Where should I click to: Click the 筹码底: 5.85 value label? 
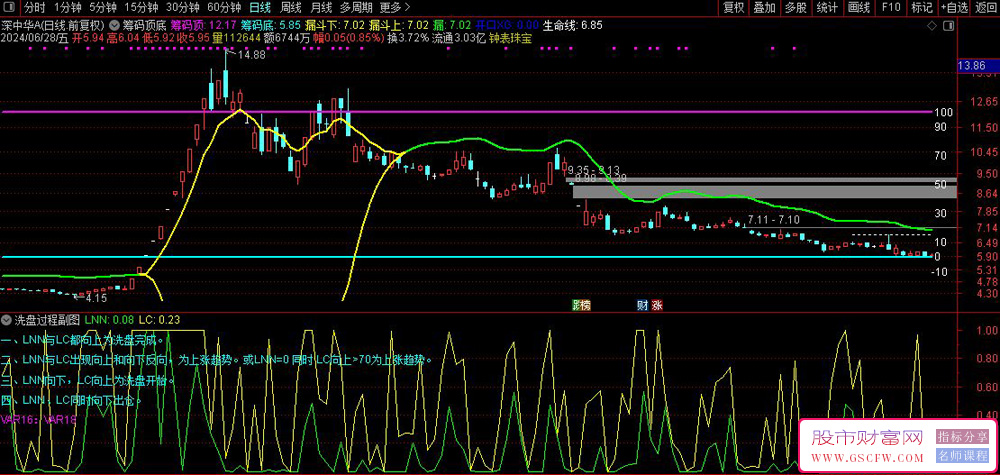pyautogui.click(x=272, y=26)
